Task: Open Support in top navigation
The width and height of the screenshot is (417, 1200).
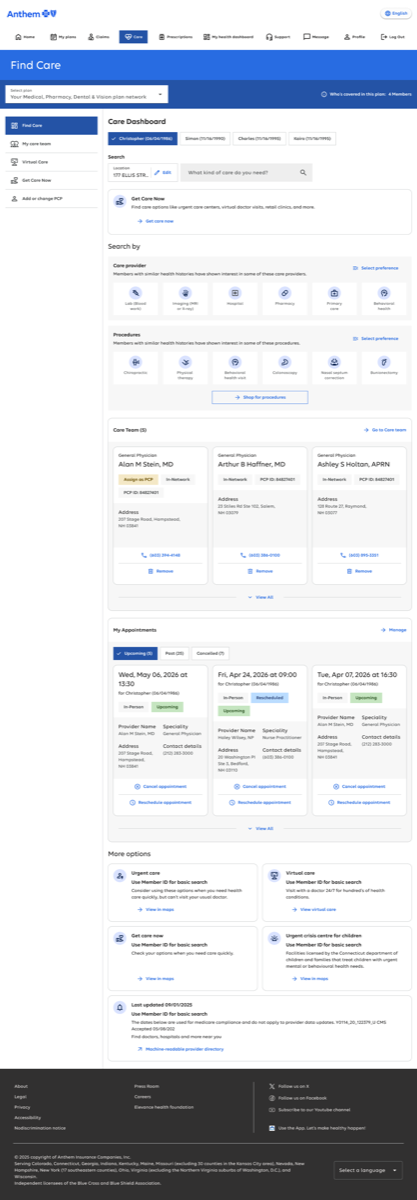Action: 279,36
